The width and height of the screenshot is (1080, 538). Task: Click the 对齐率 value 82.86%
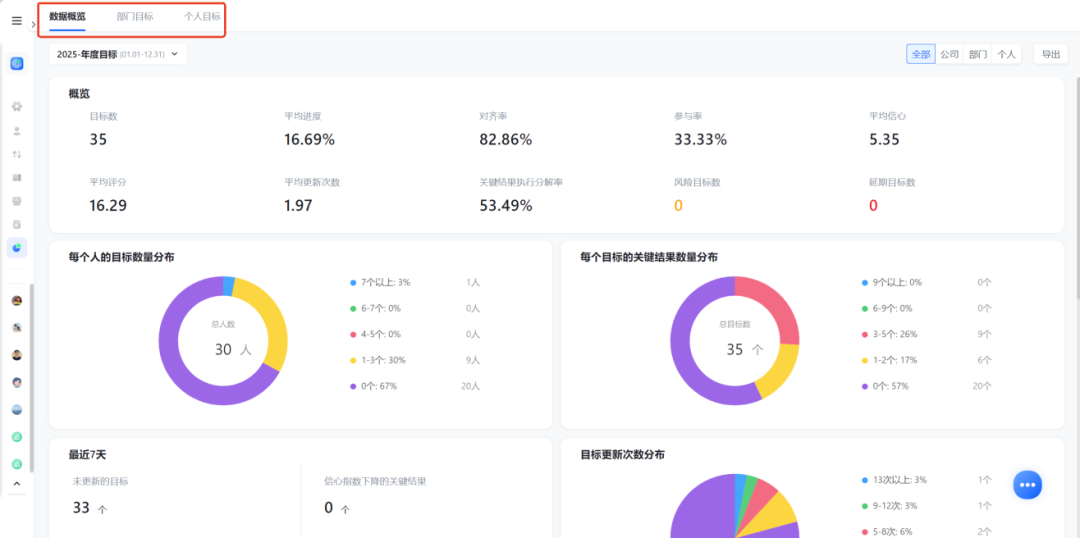506,140
